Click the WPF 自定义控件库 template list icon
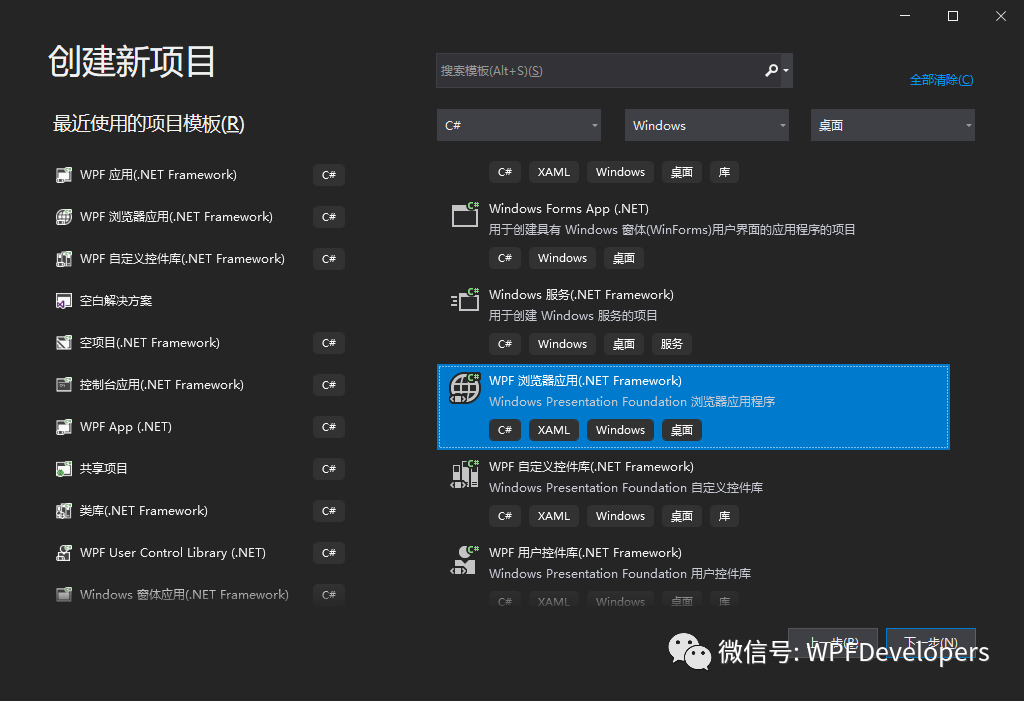The height and width of the screenshot is (701, 1024). [465, 474]
